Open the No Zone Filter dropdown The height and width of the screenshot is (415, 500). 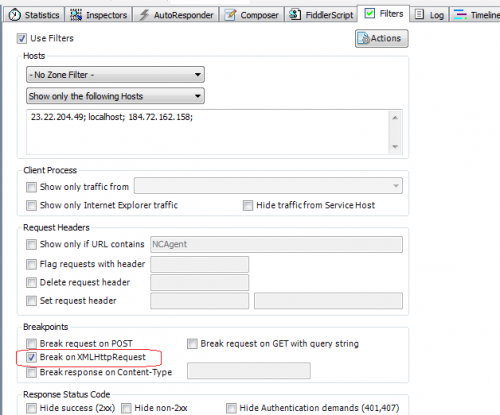115,75
